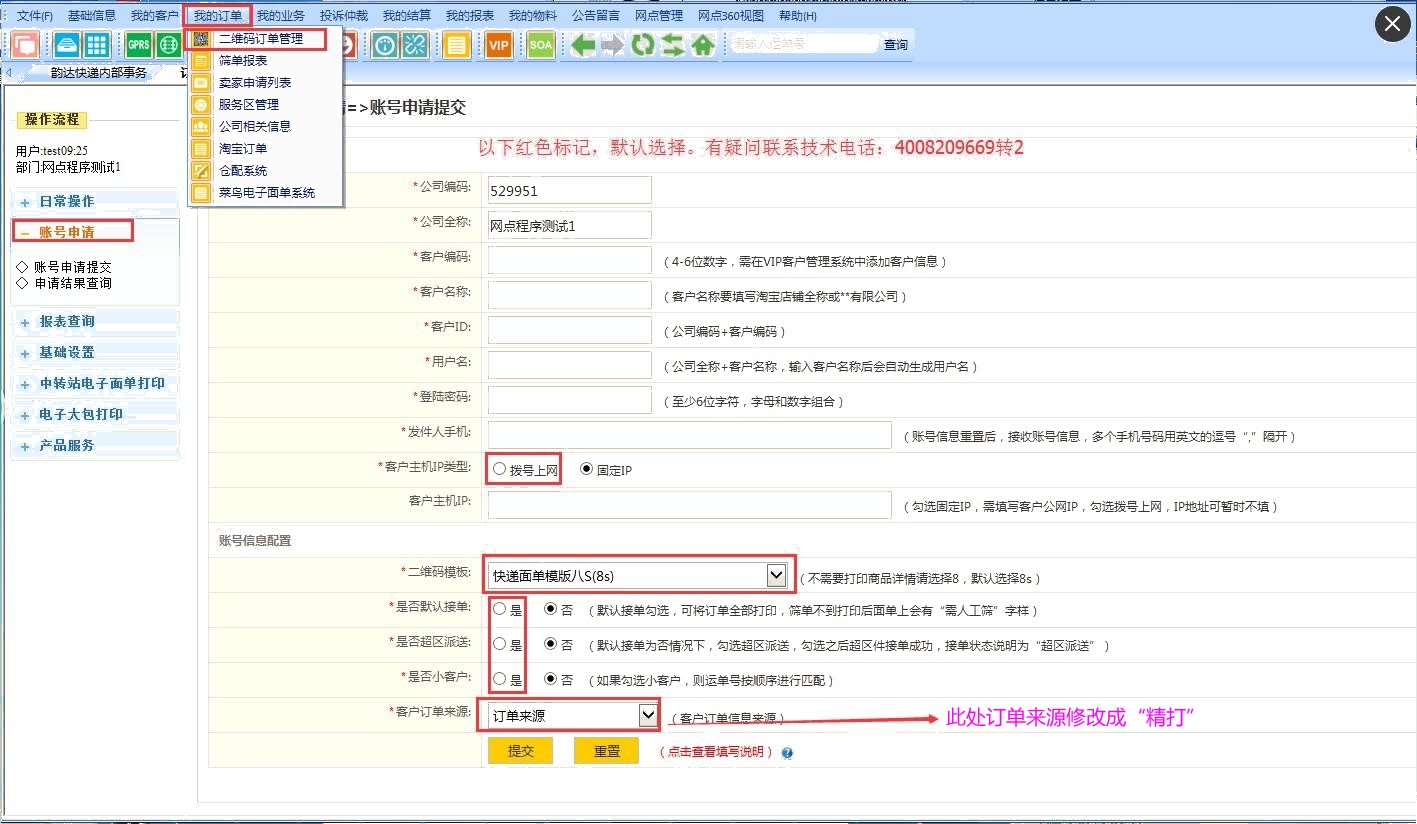Click the 客户名称 input field
Viewport: 1417px width, 824px height.
coord(569,295)
